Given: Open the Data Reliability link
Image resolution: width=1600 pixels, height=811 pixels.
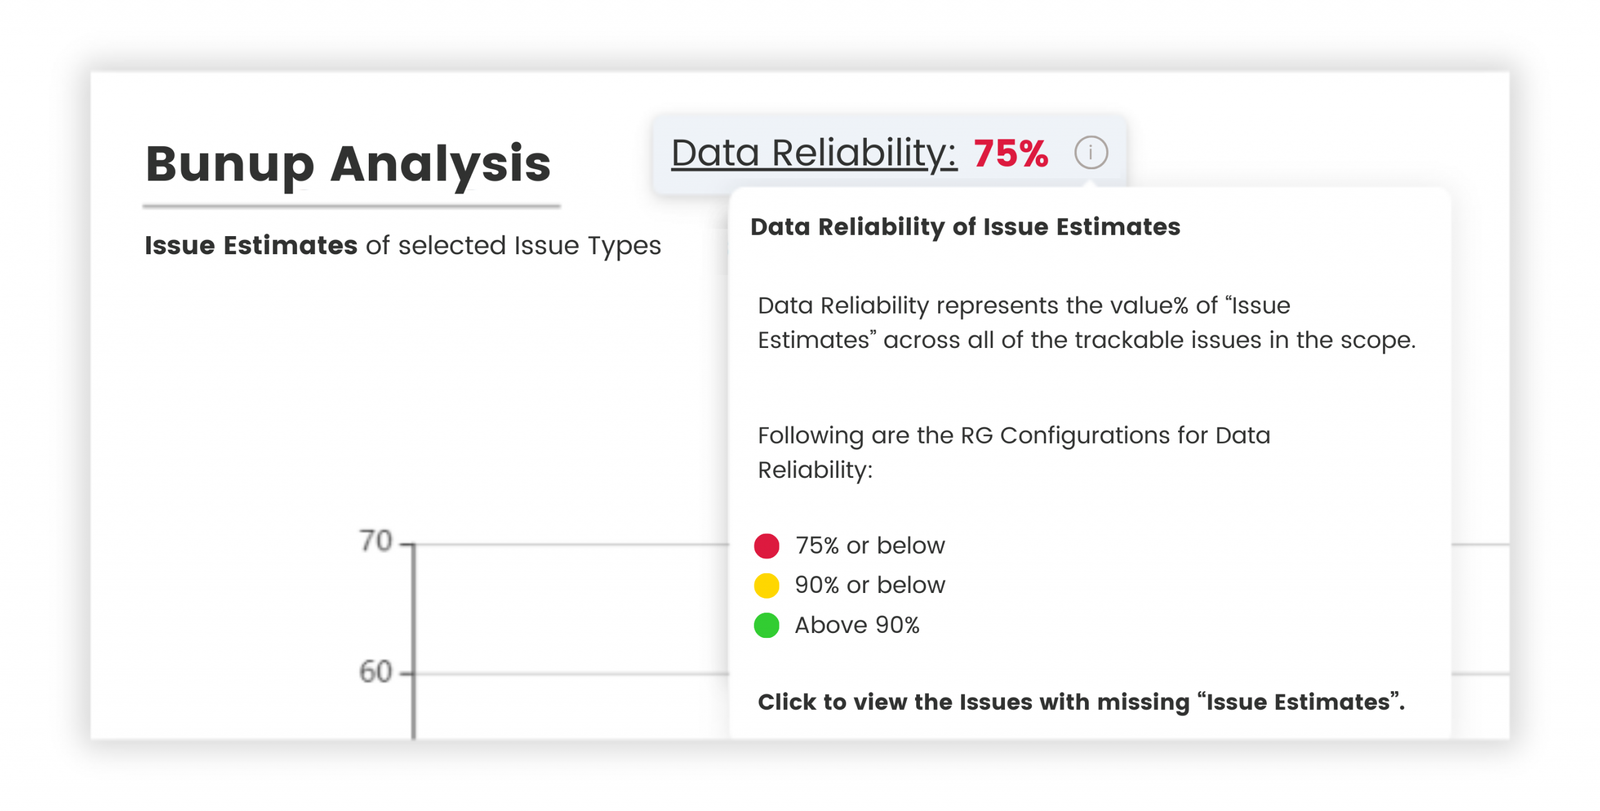Looking at the screenshot, I should click(x=813, y=153).
